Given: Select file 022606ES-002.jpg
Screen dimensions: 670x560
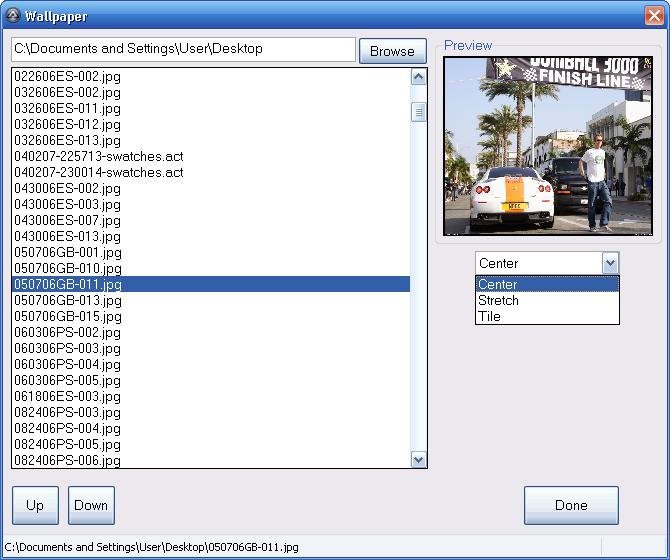Looking at the screenshot, I should (211, 77).
